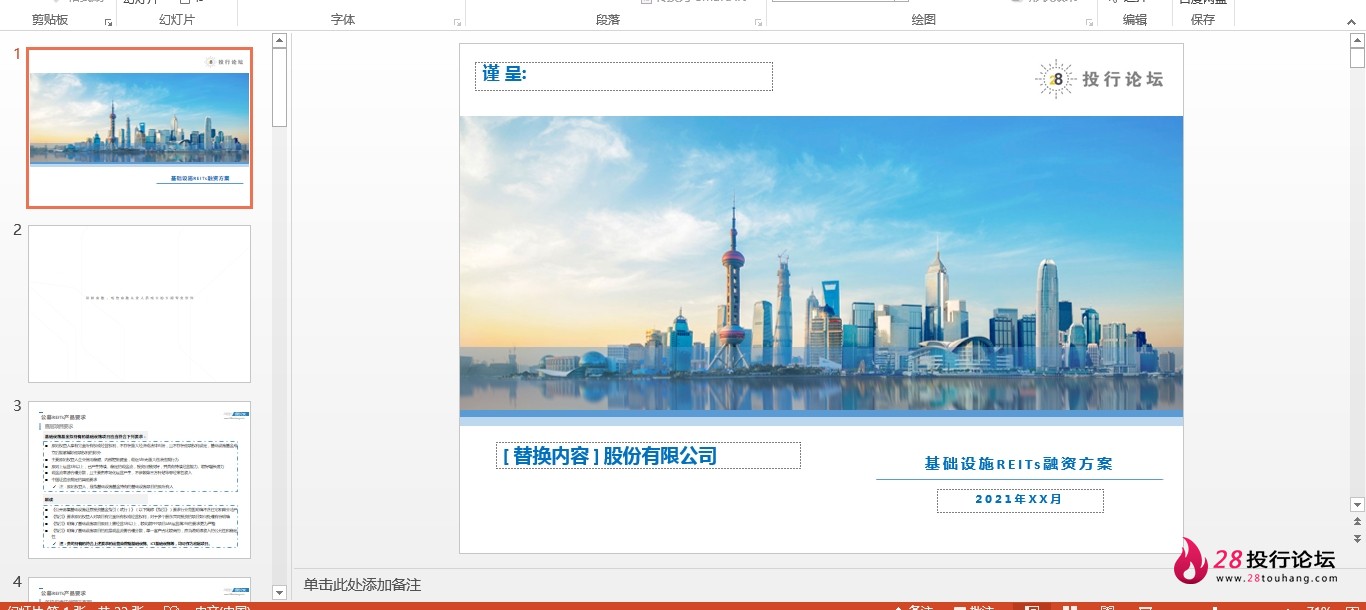Click the [替换内容]股份有限公司 text box
Viewport: 1366px width, 610px height.
coord(648,456)
